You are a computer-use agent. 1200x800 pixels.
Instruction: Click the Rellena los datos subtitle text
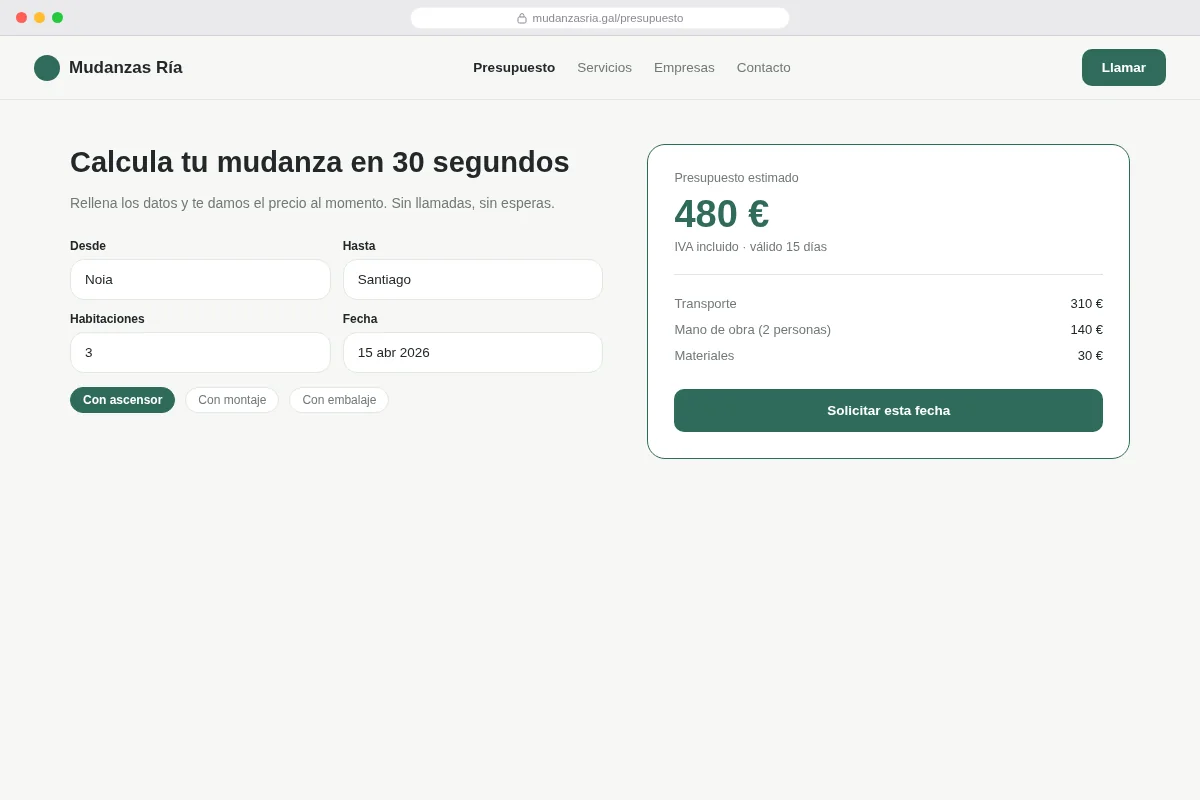point(312,203)
